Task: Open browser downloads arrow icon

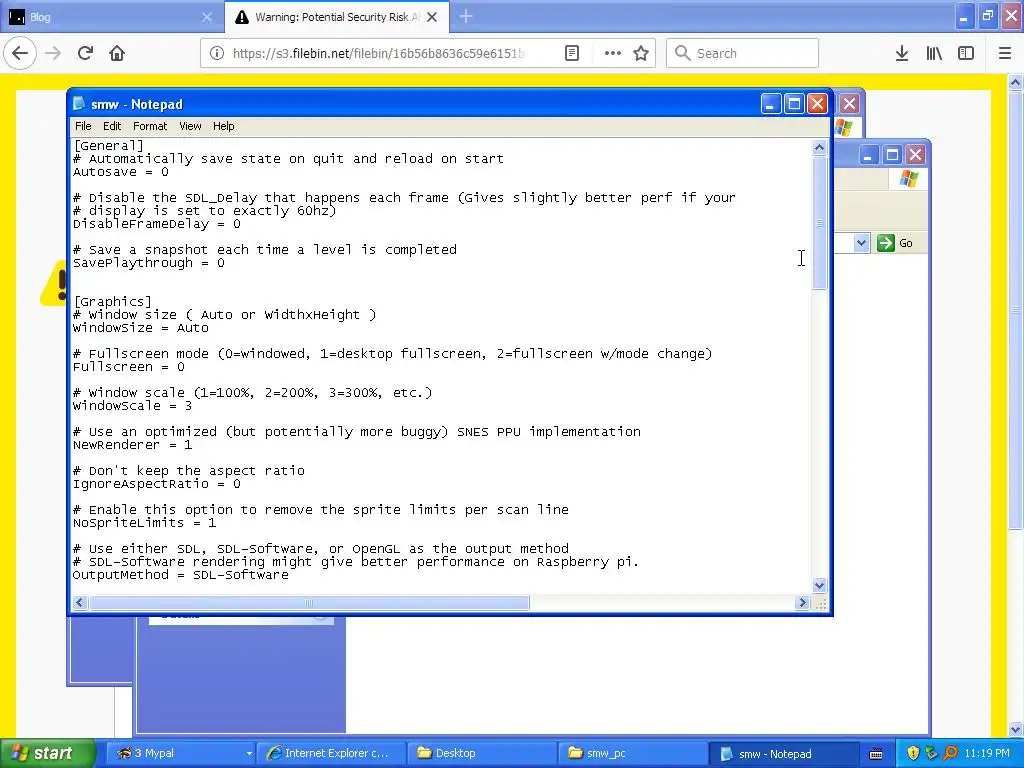Action: (902, 54)
